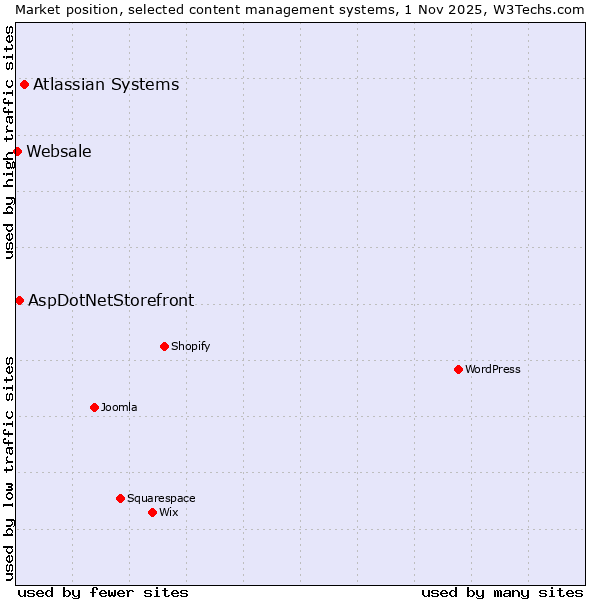
Task: Click the Shopify text label
Action: tap(190, 347)
